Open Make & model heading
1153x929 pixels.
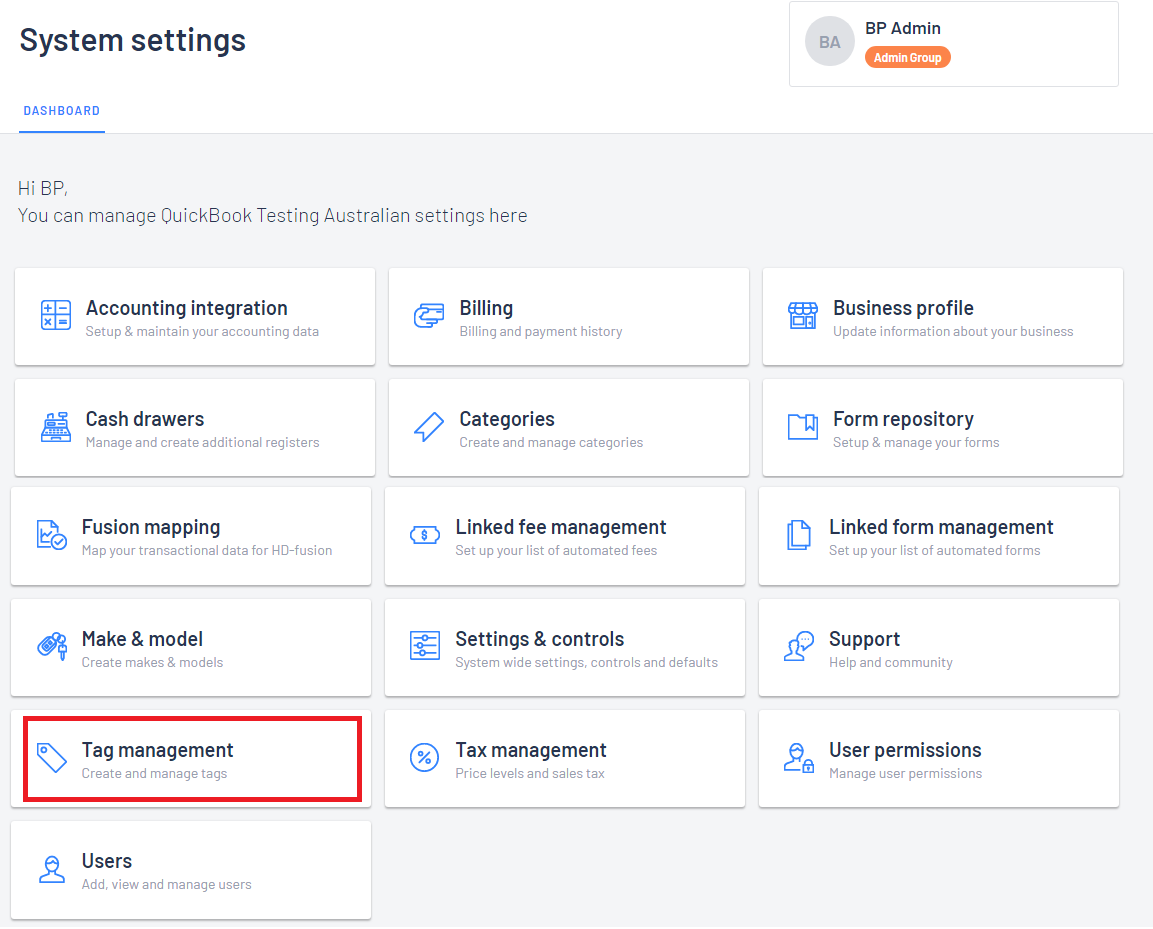tap(142, 639)
